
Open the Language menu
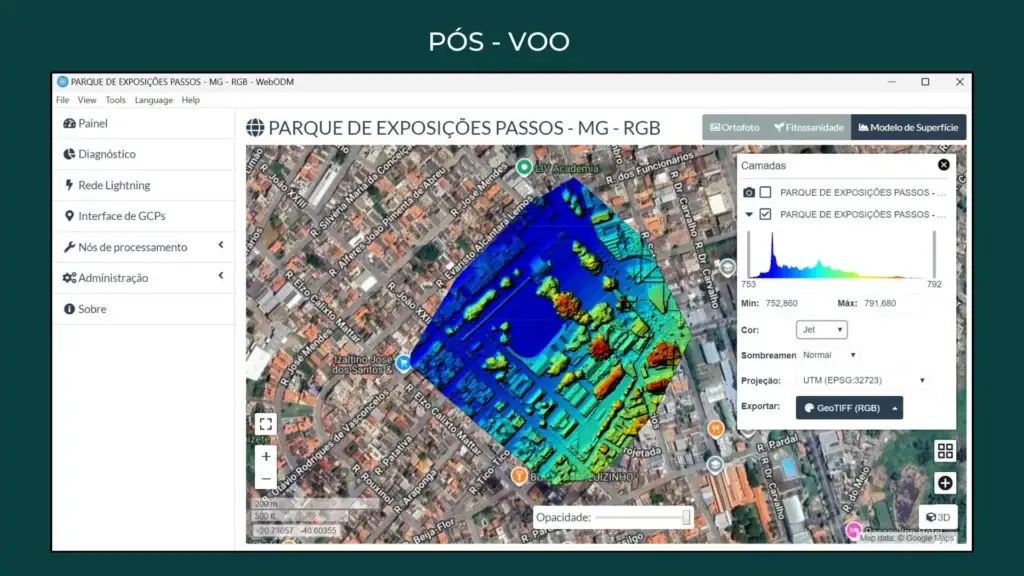coord(153,100)
